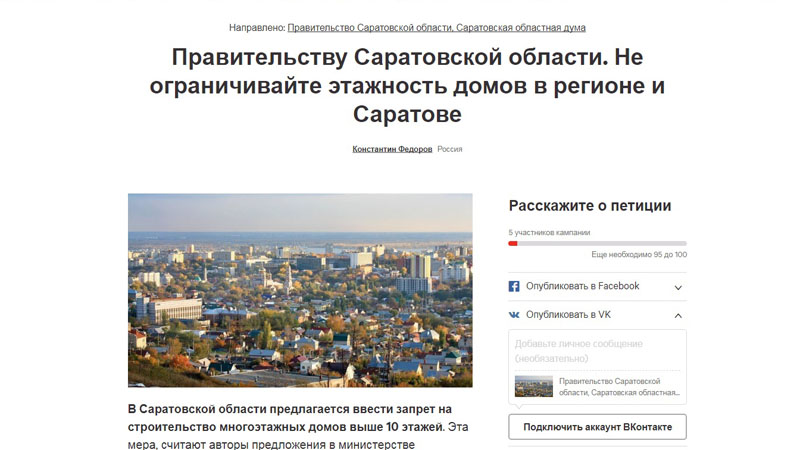
Task: Click the petition signature progress bar
Action: (597, 243)
